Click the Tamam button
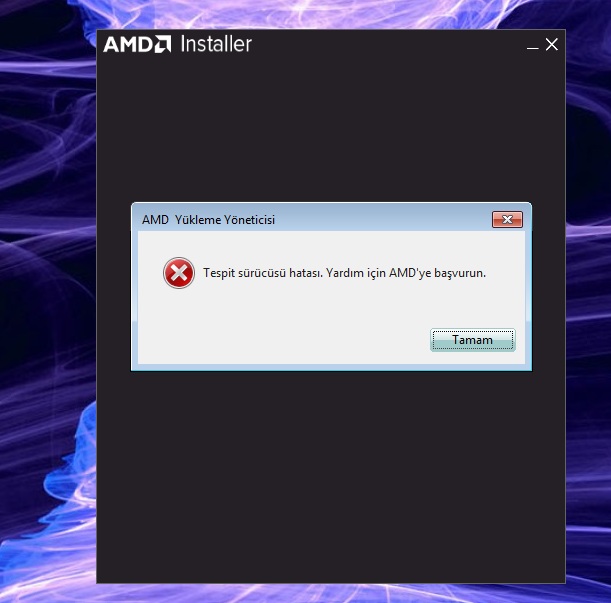Screen dimensions: 611x603 [x=473, y=340]
